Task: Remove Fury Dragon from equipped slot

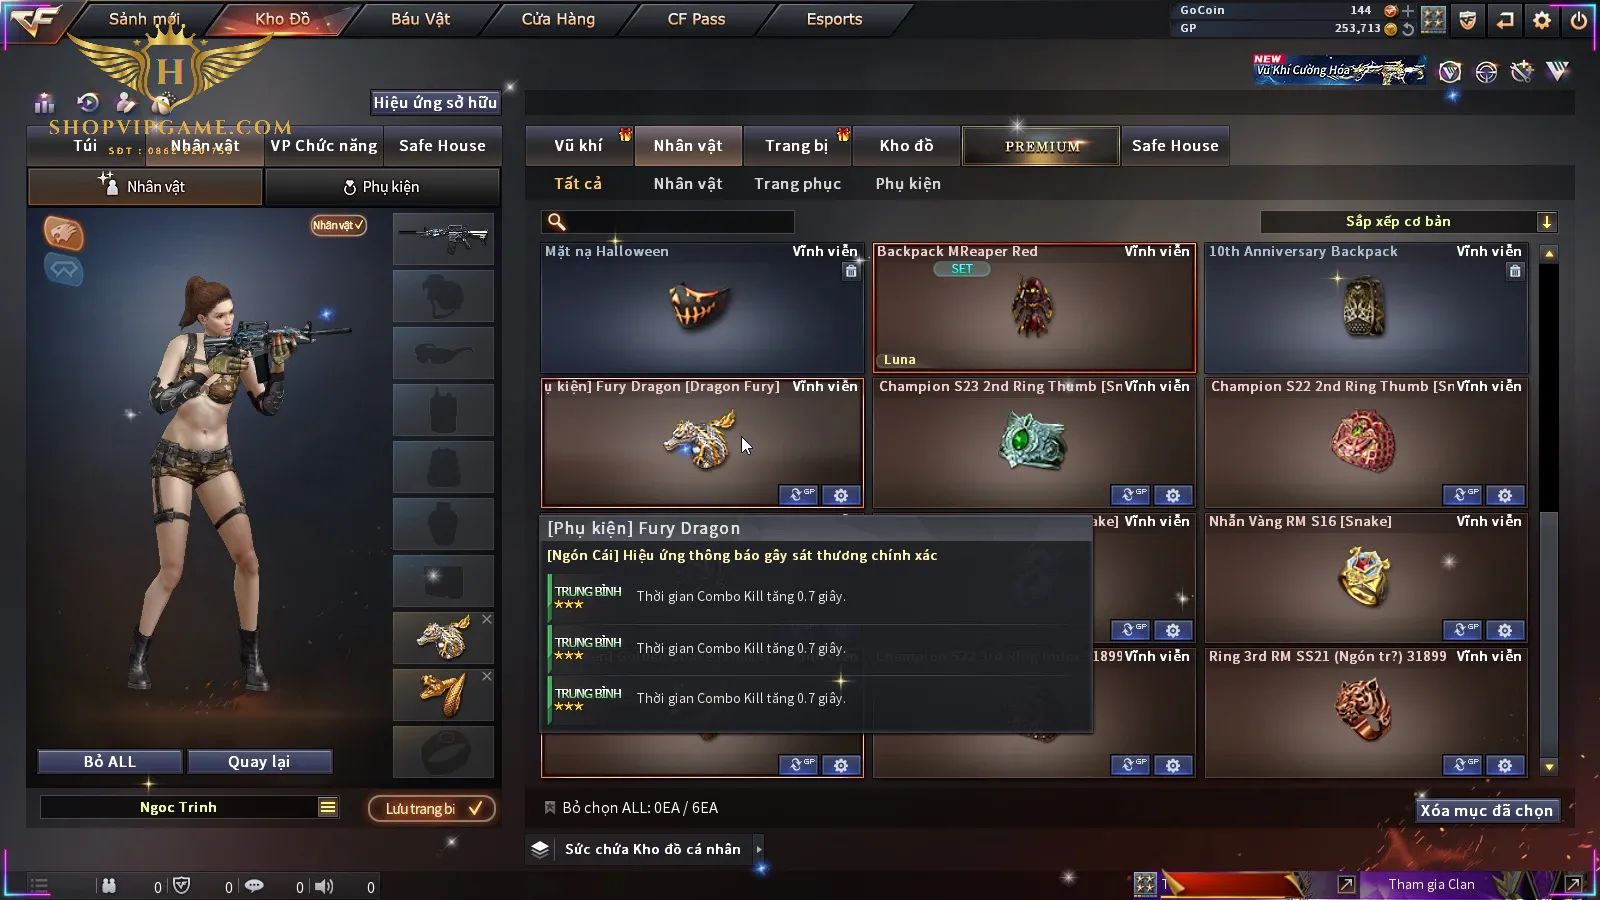Action: click(487, 619)
